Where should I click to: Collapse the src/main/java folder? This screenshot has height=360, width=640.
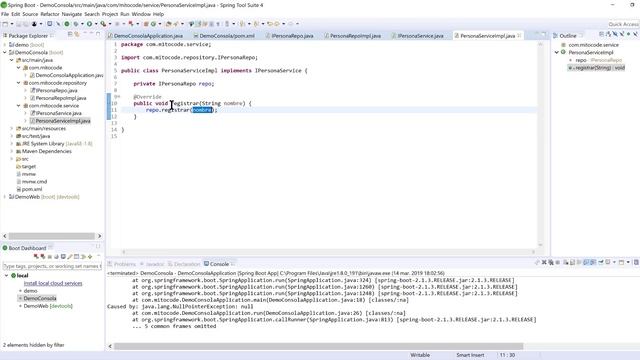click(x=11, y=60)
